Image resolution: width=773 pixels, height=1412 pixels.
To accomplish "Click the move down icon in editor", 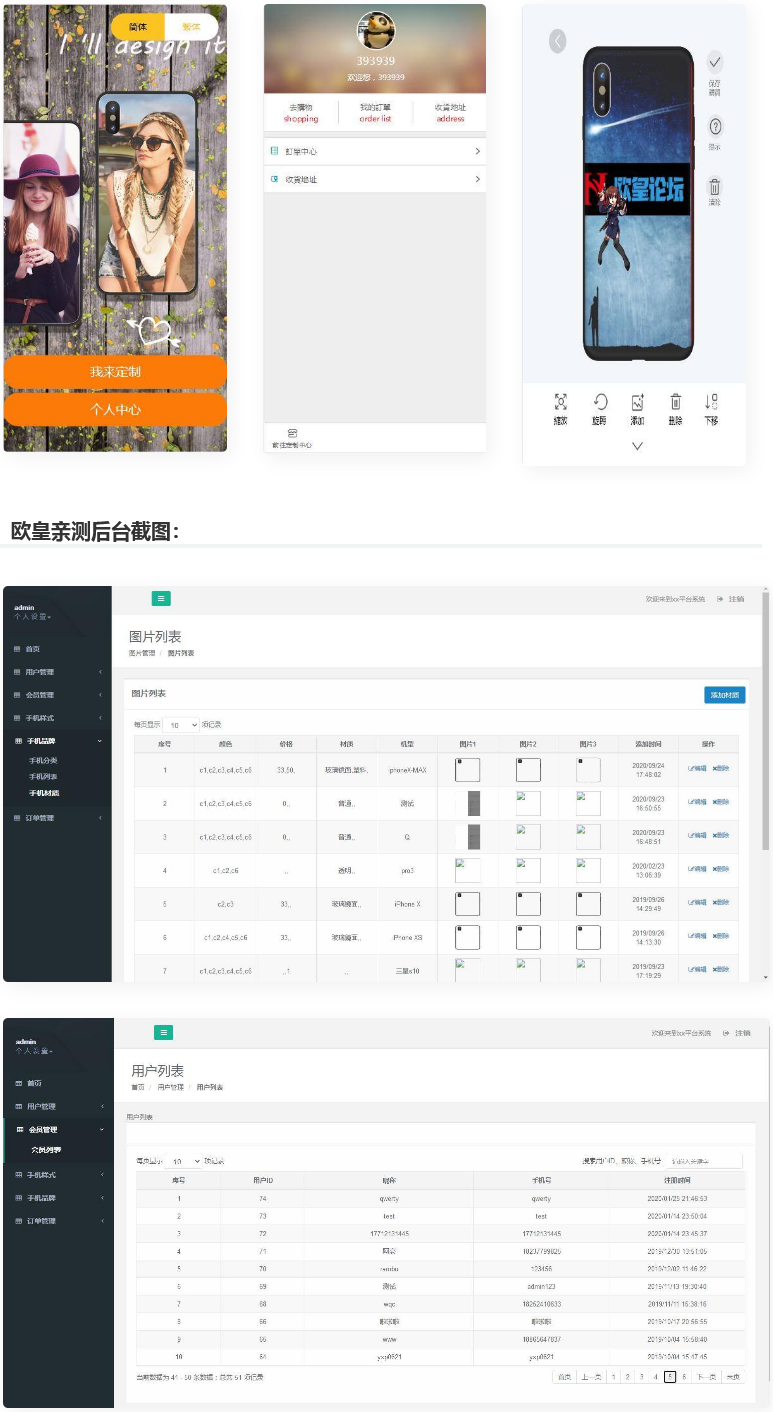I will click(x=711, y=402).
